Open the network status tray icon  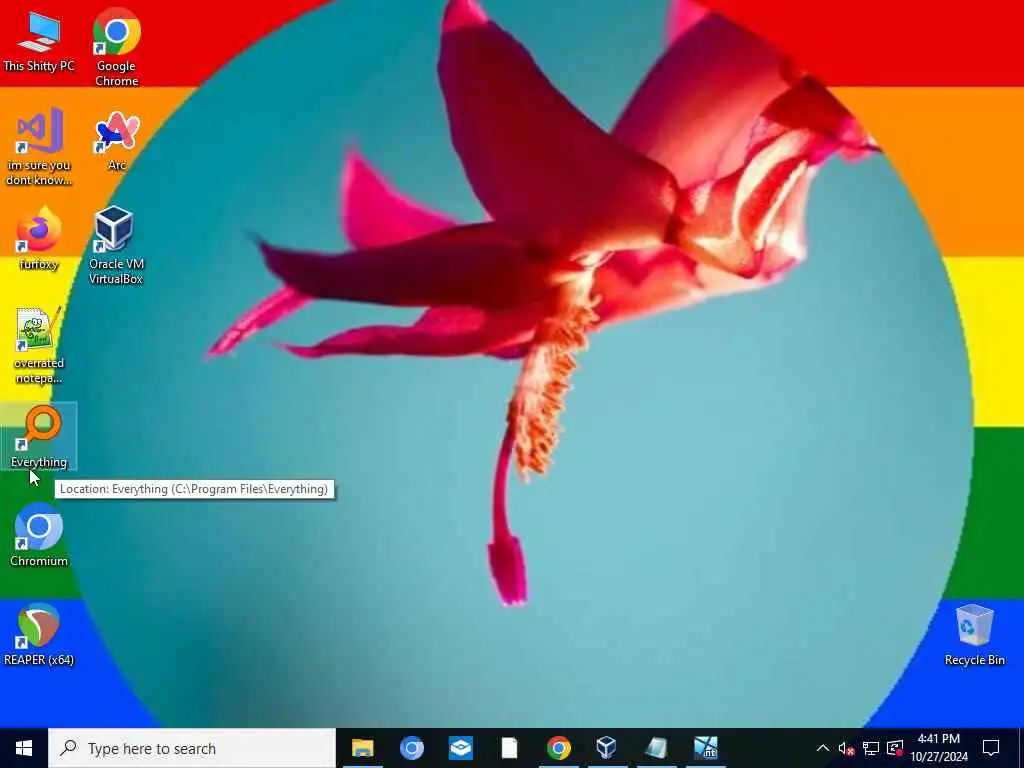[x=871, y=748]
